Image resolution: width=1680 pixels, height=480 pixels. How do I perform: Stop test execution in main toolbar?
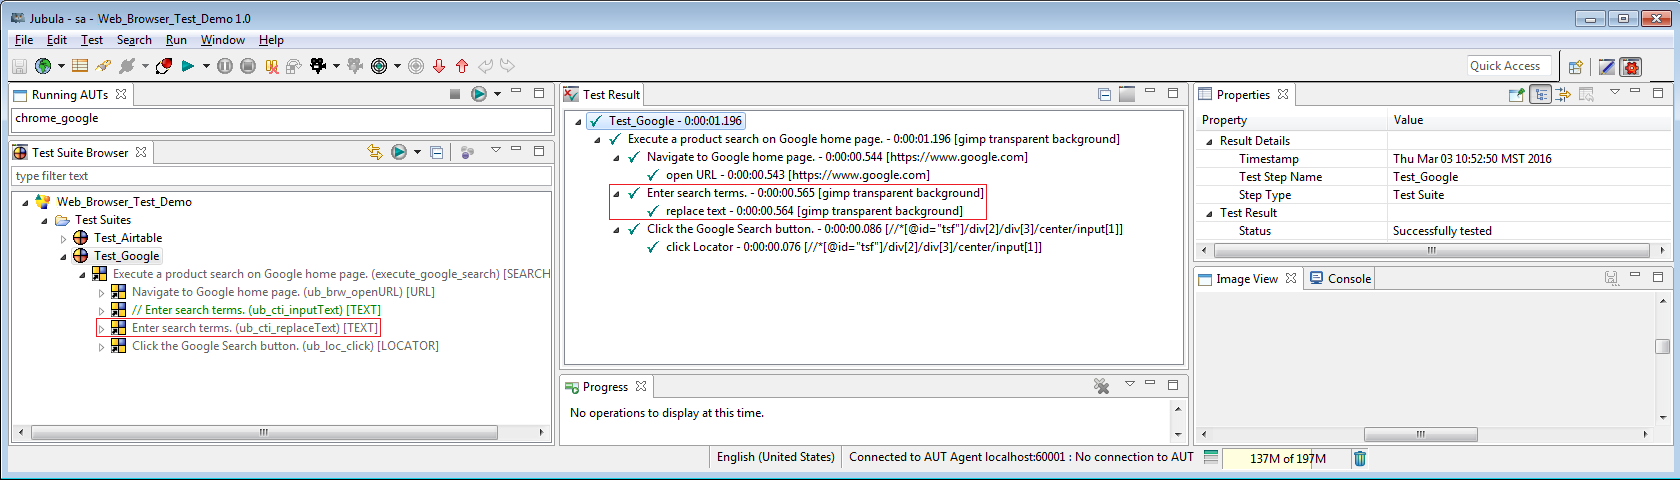click(248, 66)
